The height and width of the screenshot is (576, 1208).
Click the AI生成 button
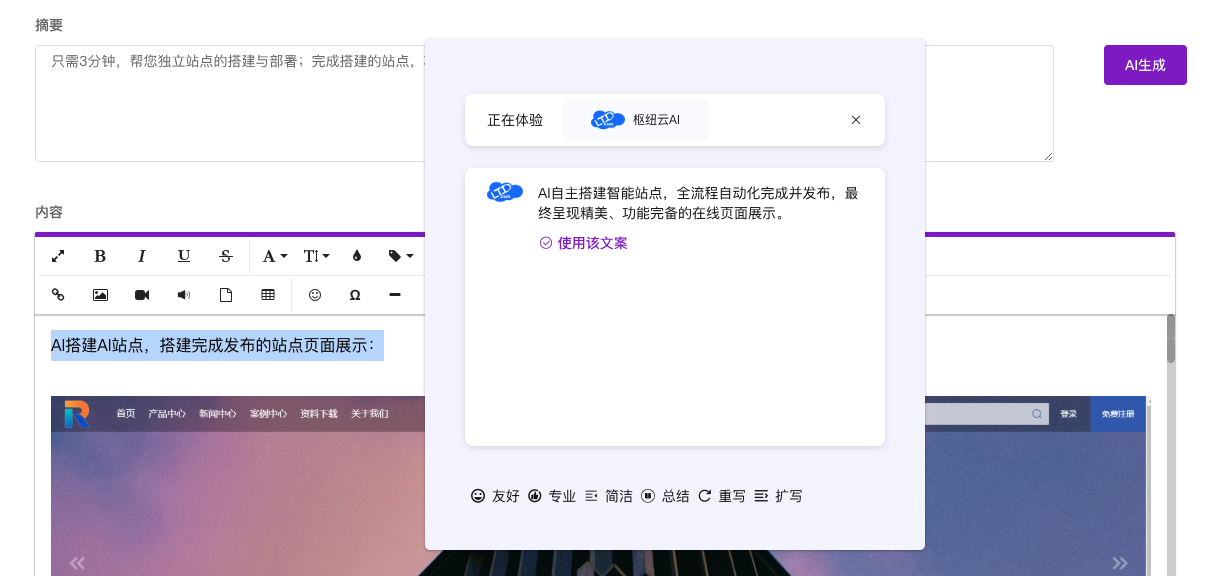click(x=1145, y=65)
